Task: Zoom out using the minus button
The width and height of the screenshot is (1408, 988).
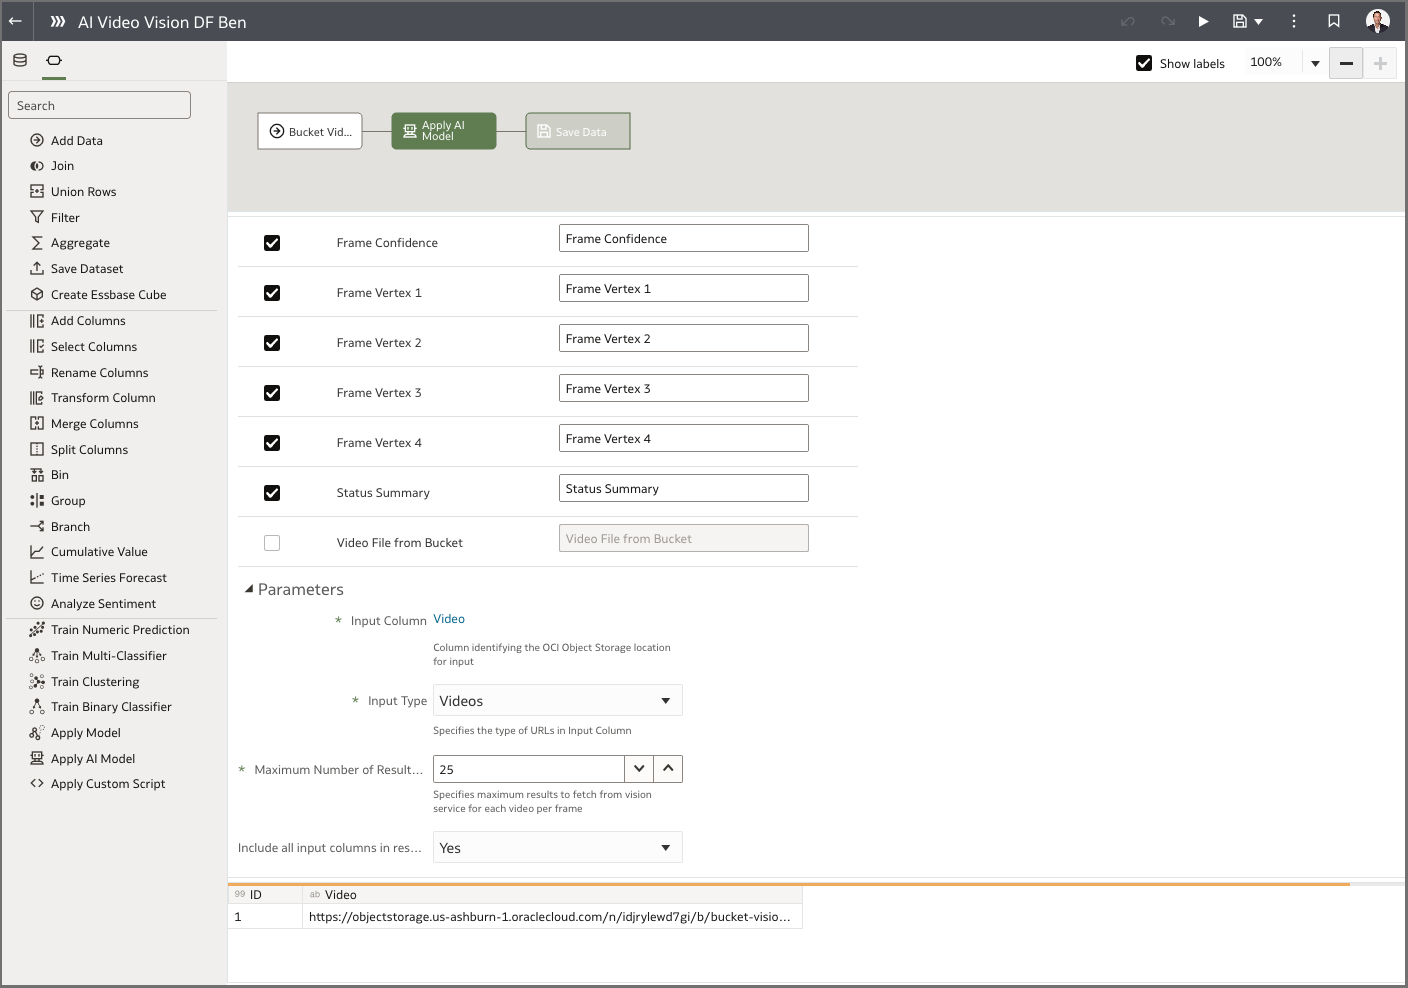Action: [x=1345, y=62]
